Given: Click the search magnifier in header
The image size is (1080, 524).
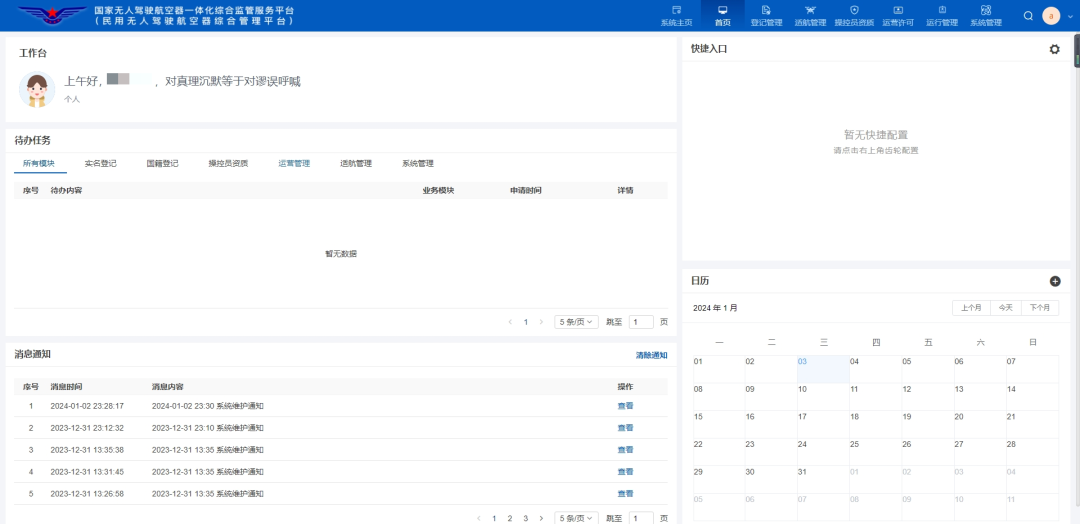Looking at the screenshot, I should pyautogui.click(x=1028, y=16).
